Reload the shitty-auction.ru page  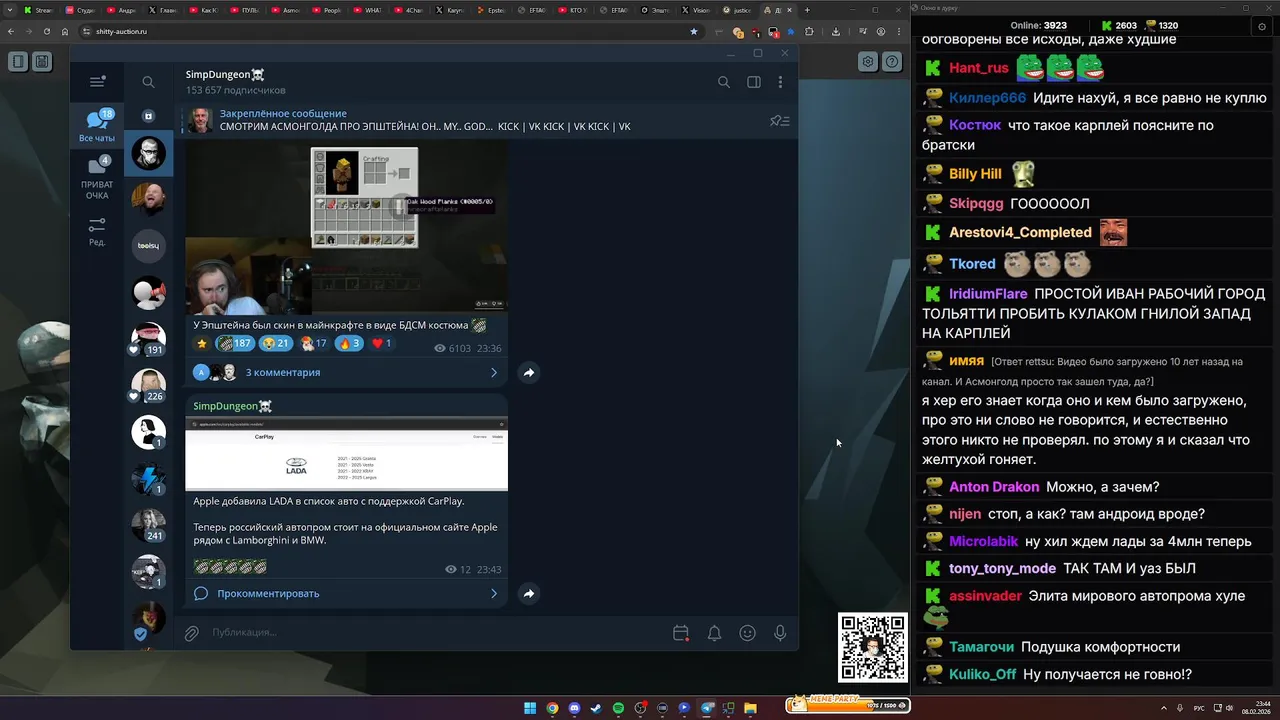47,31
